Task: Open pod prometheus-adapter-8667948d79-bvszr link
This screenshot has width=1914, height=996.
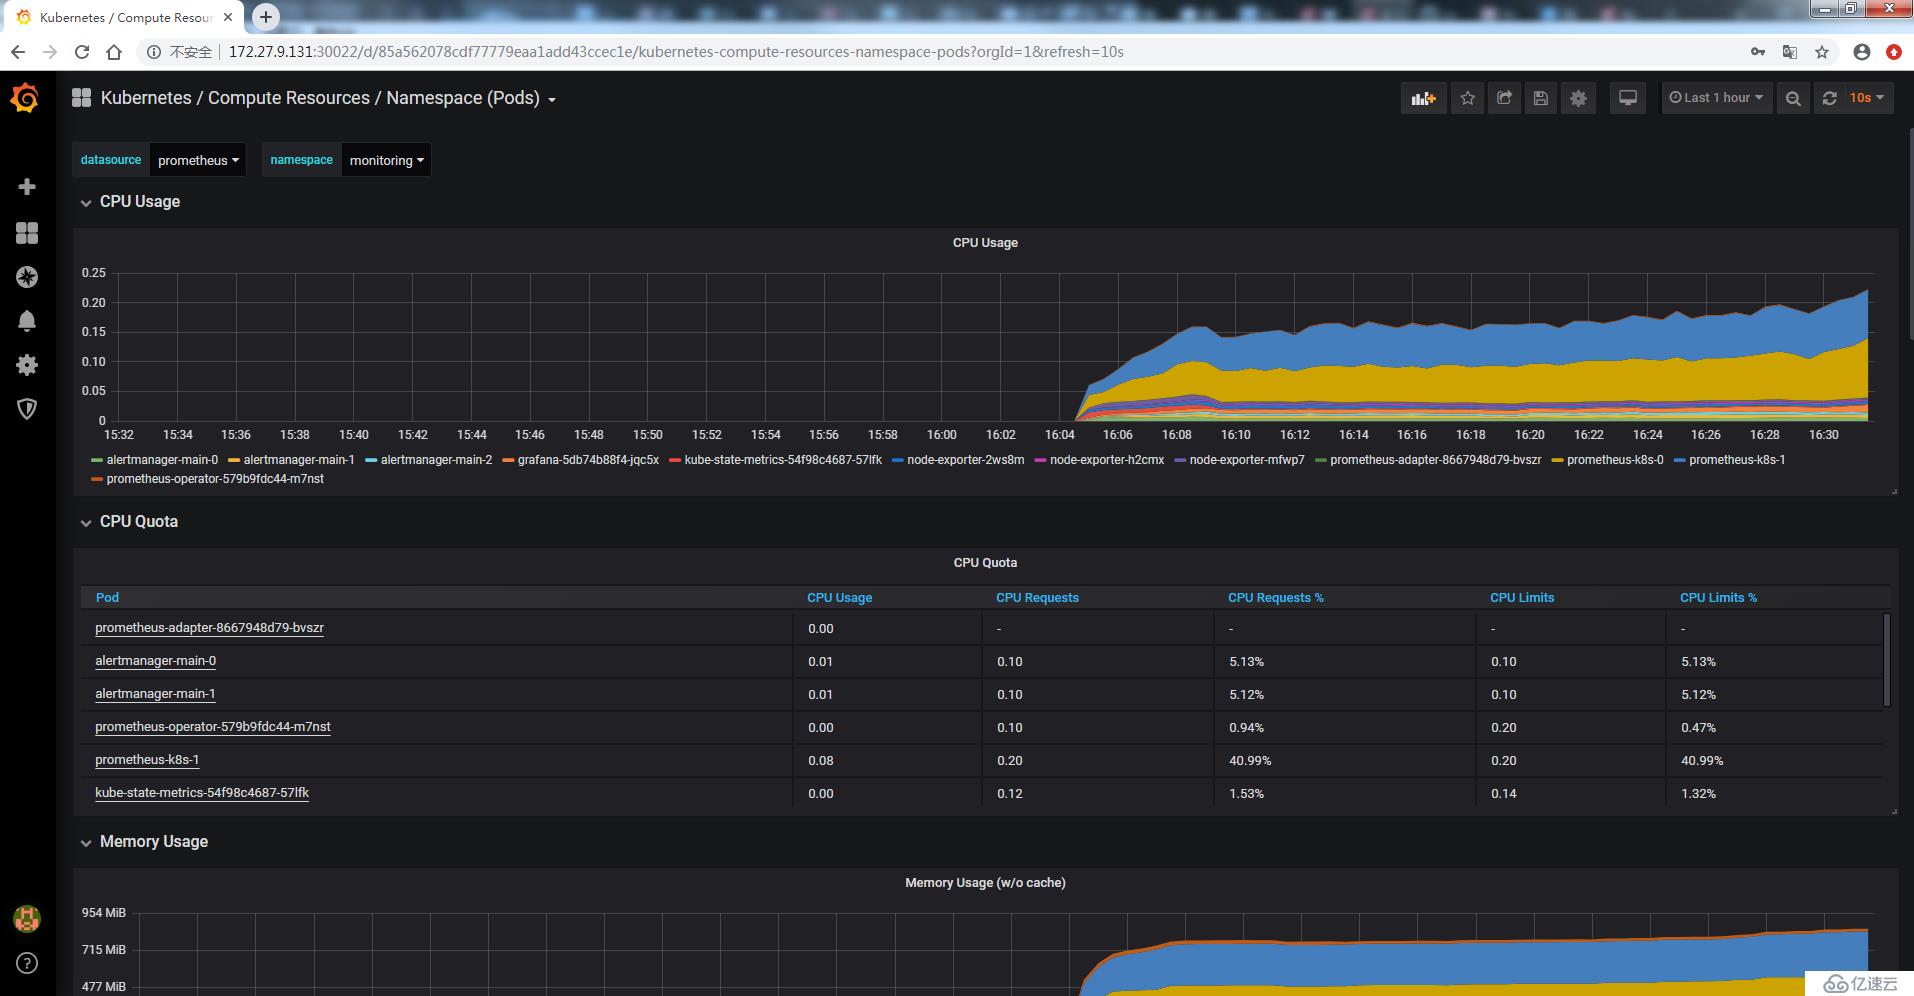Action: click(209, 628)
